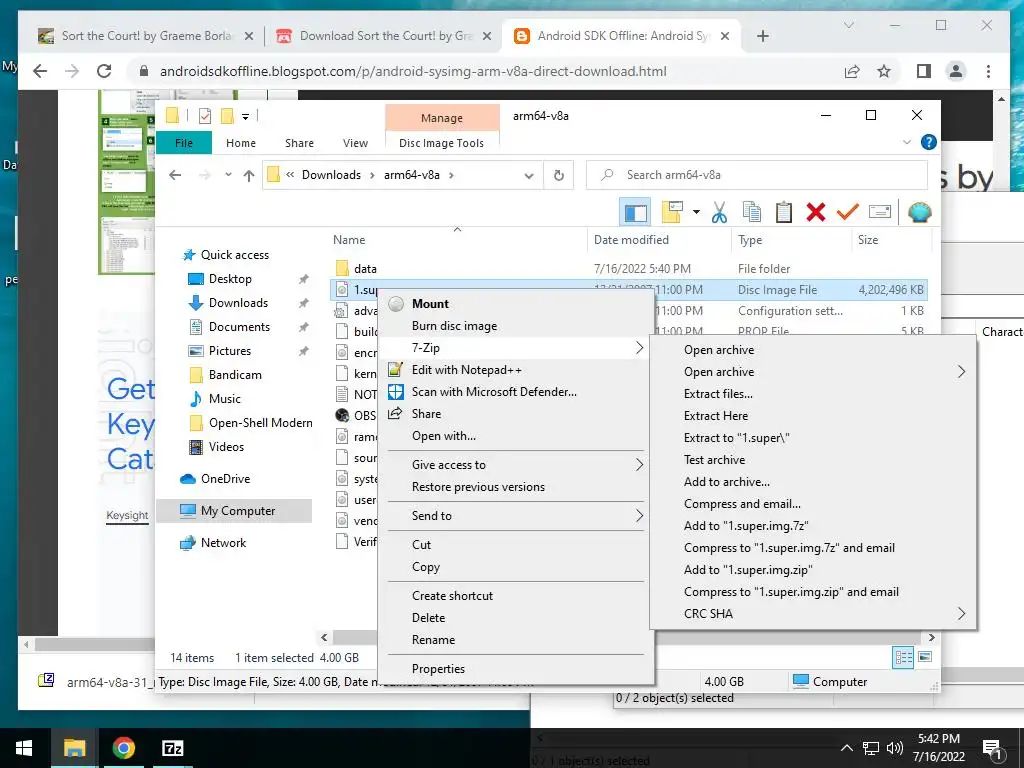1024x768 pixels.
Task: Open the Home ribbon tab
Action: pyautogui.click(x=241, y=143)
